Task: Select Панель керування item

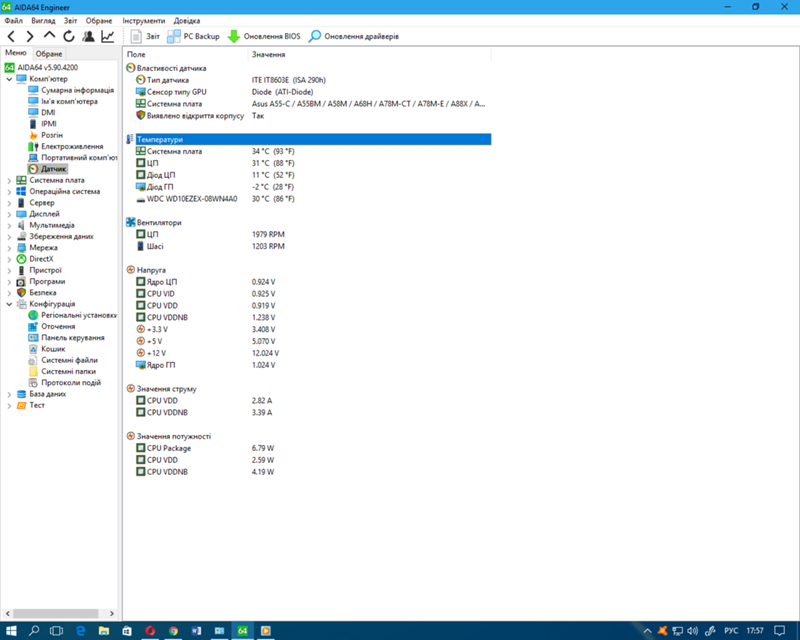Action: [x=73, y=337]
